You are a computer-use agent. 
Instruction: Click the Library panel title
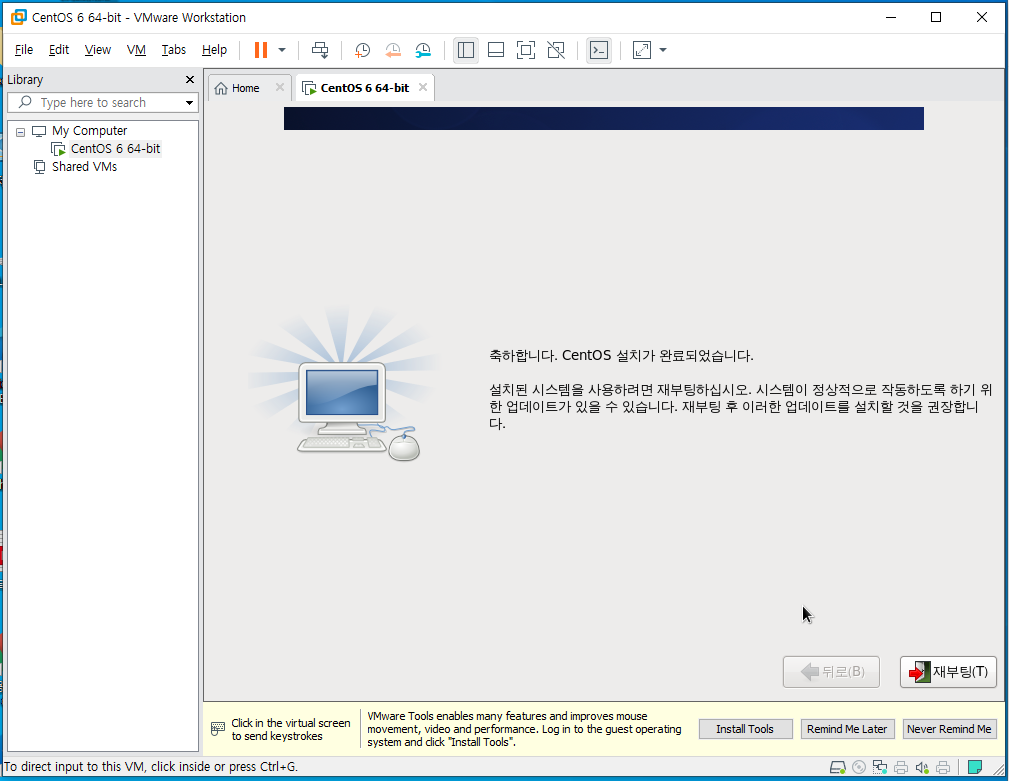(x=25, y=80)
